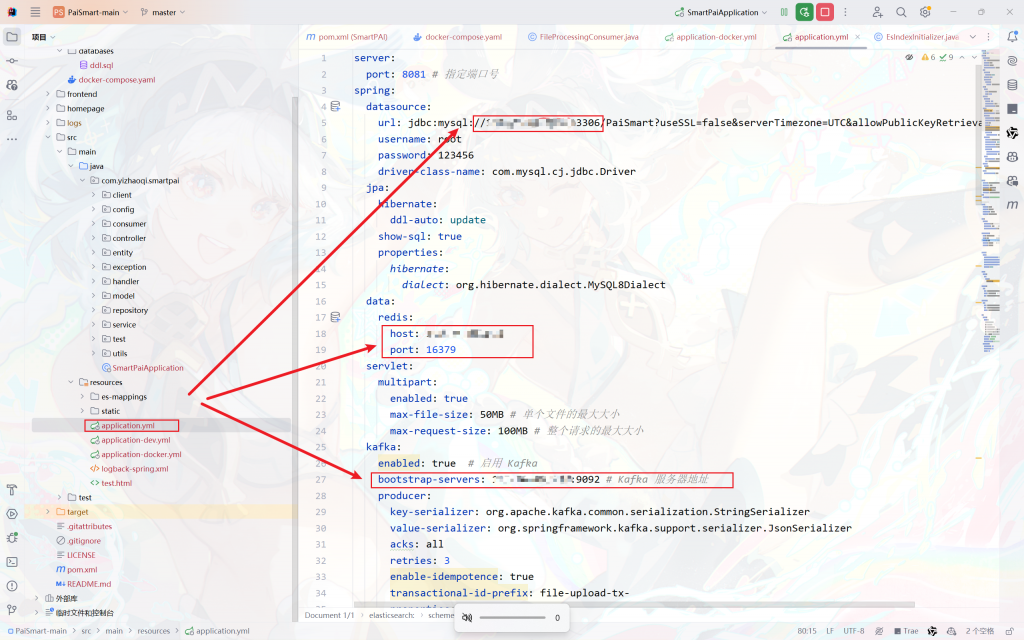Open the Build hammer tool window

click(x=12, y=490)
